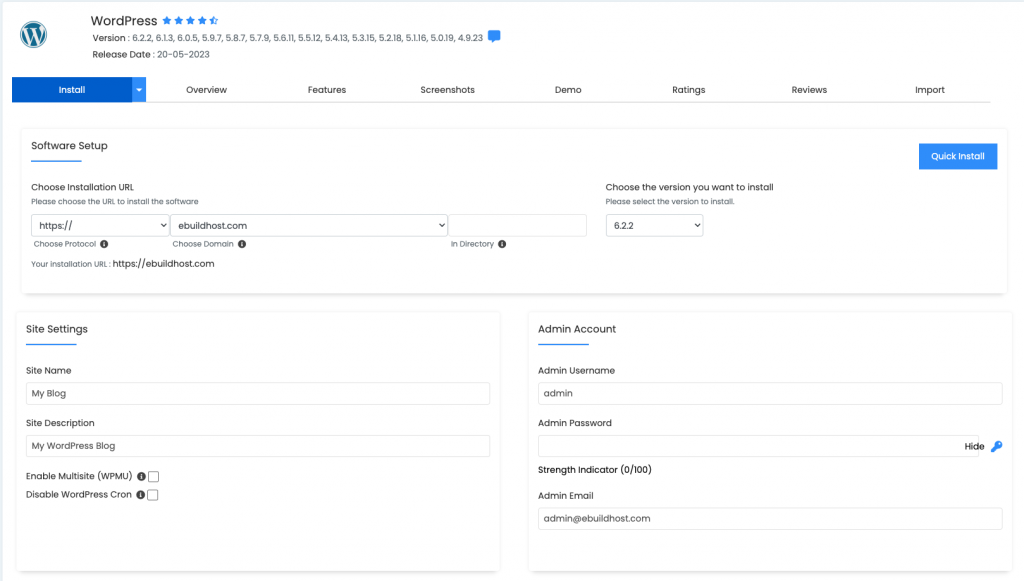Click the info icon beside Choose Domain
The image size is (1024, 581).
(x=242, y=244)
